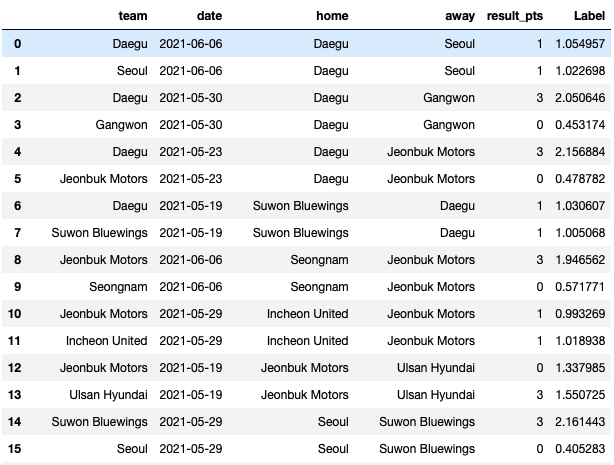Click away cell 'Ulsan Hyundai' in row 12
614x465 pixels.
pyautogui.click(x=436, y=369)
